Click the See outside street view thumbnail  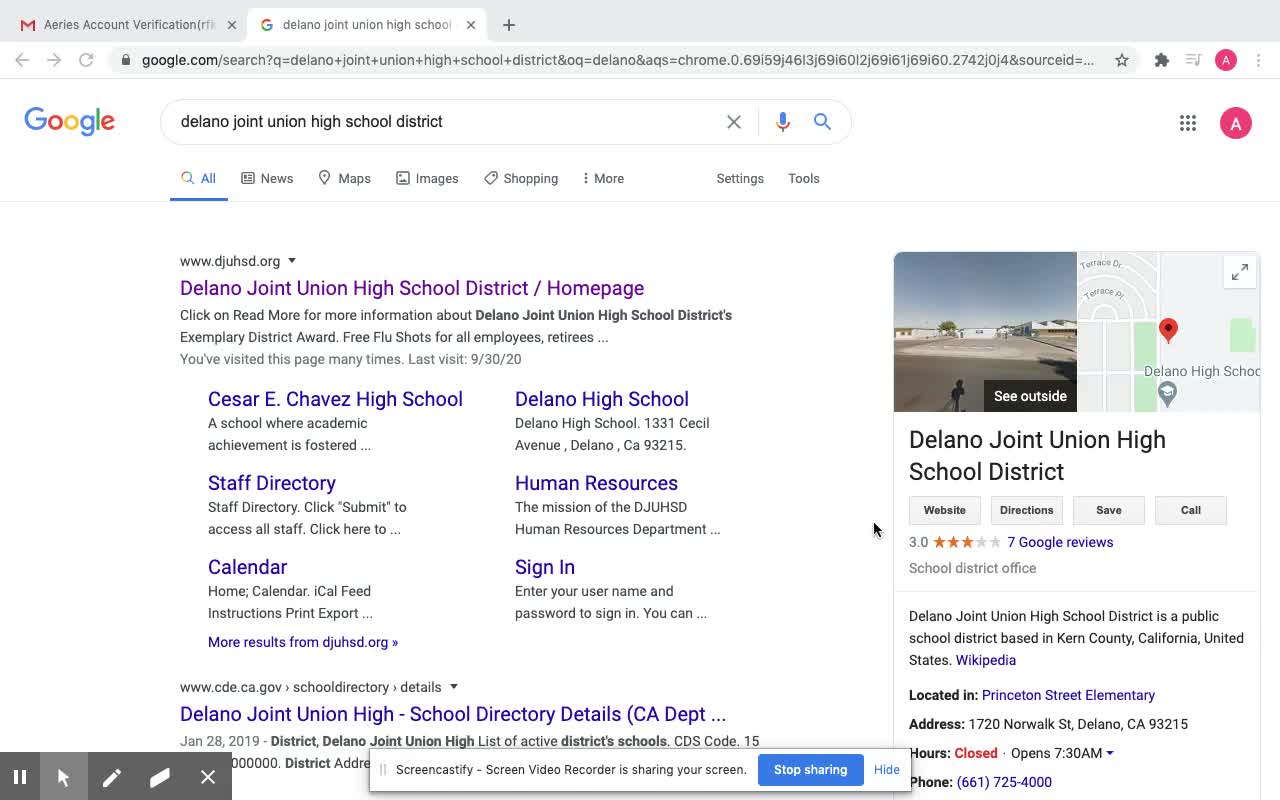(985, 332)
